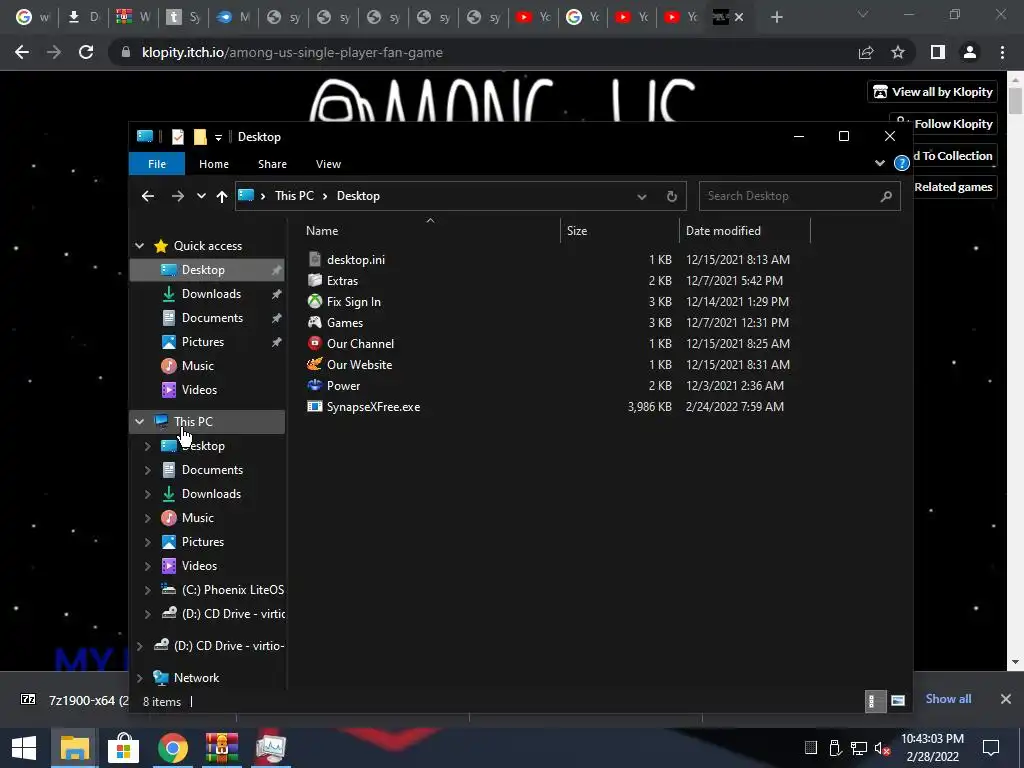The width and height of the screenshot is (1024, 768).
Task: Select the Power shortcut icon
Action: click(315, 385)
